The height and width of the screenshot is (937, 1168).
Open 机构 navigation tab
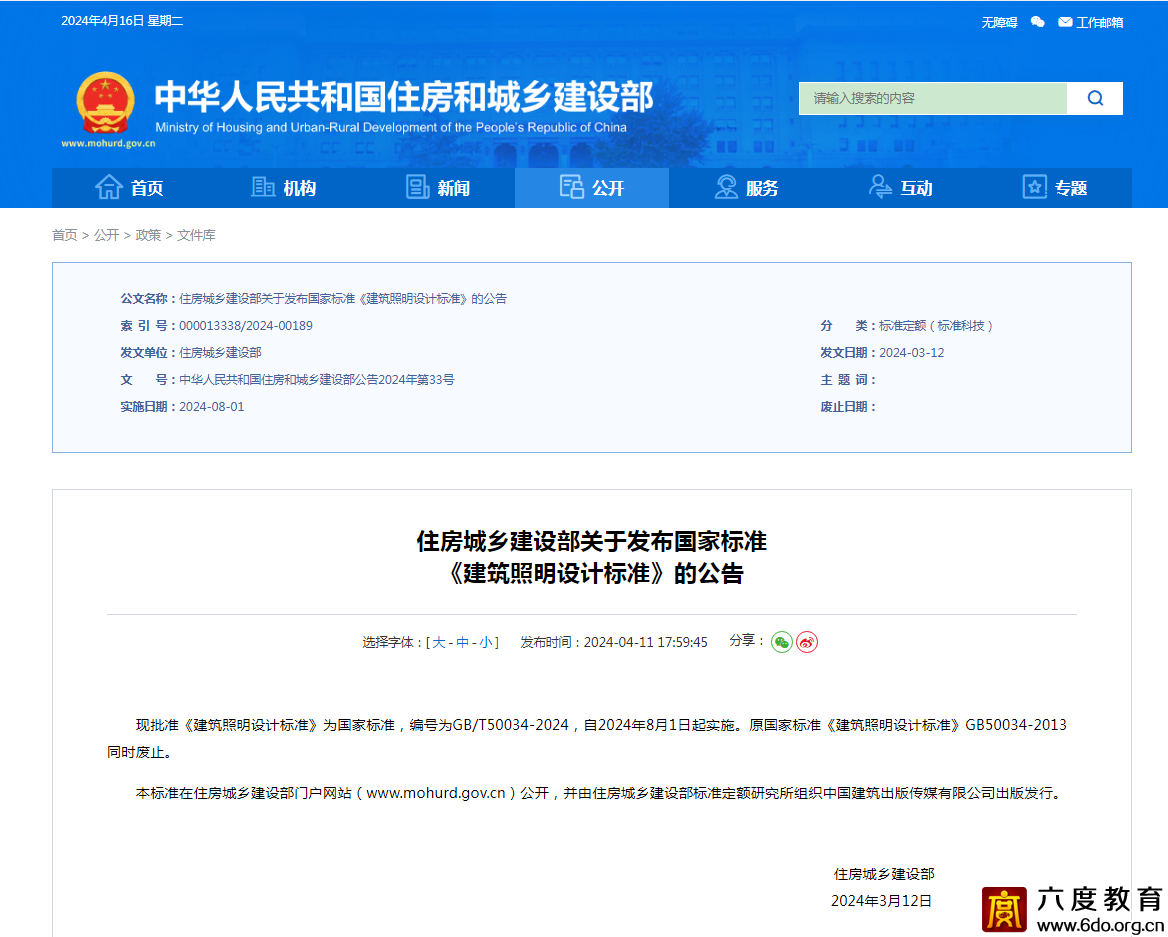(284, 188)
